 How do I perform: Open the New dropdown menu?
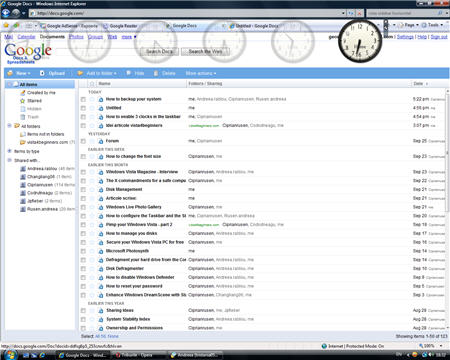pyautogui.click(x=19, y=73)
